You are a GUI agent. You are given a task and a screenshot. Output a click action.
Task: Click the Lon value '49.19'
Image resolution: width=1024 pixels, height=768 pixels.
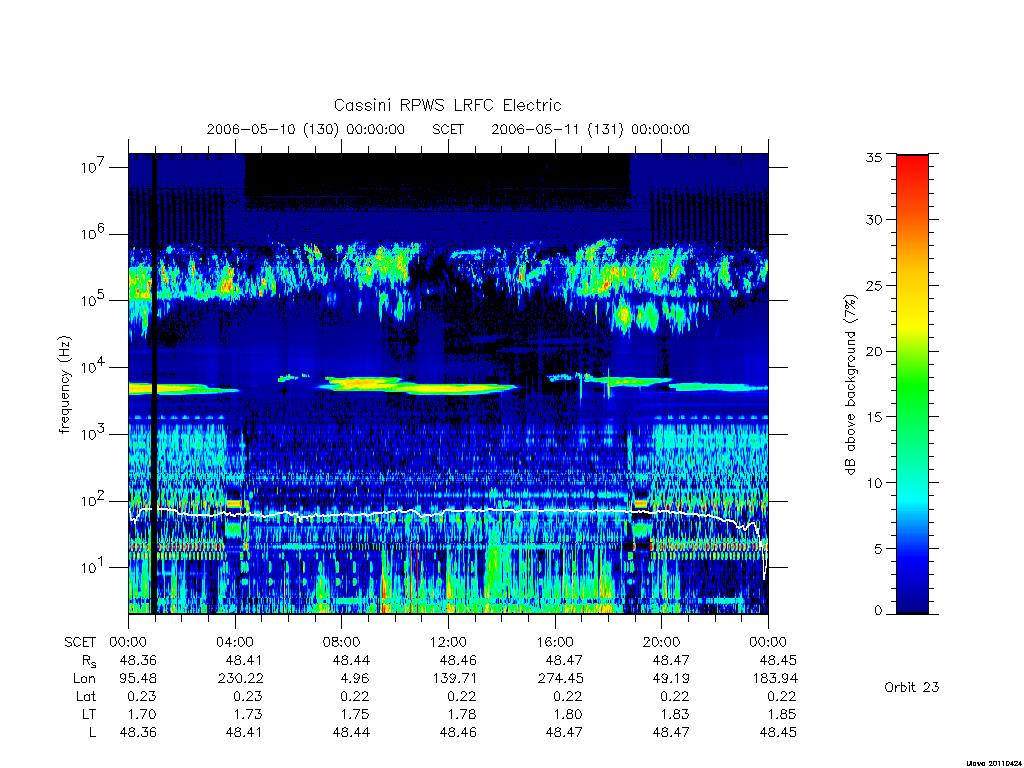click(671, 679)
